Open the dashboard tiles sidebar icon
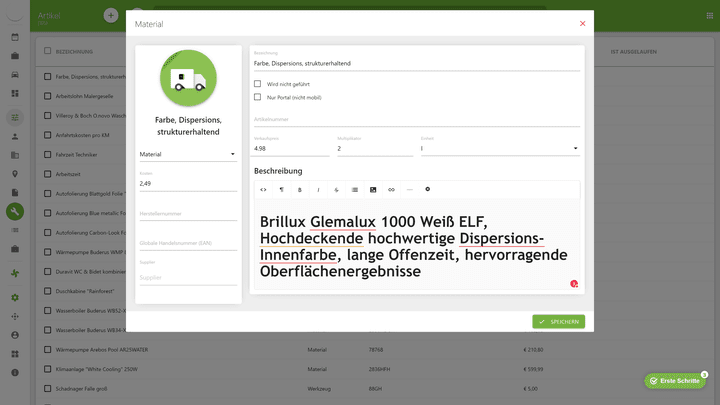 point(15,93)
